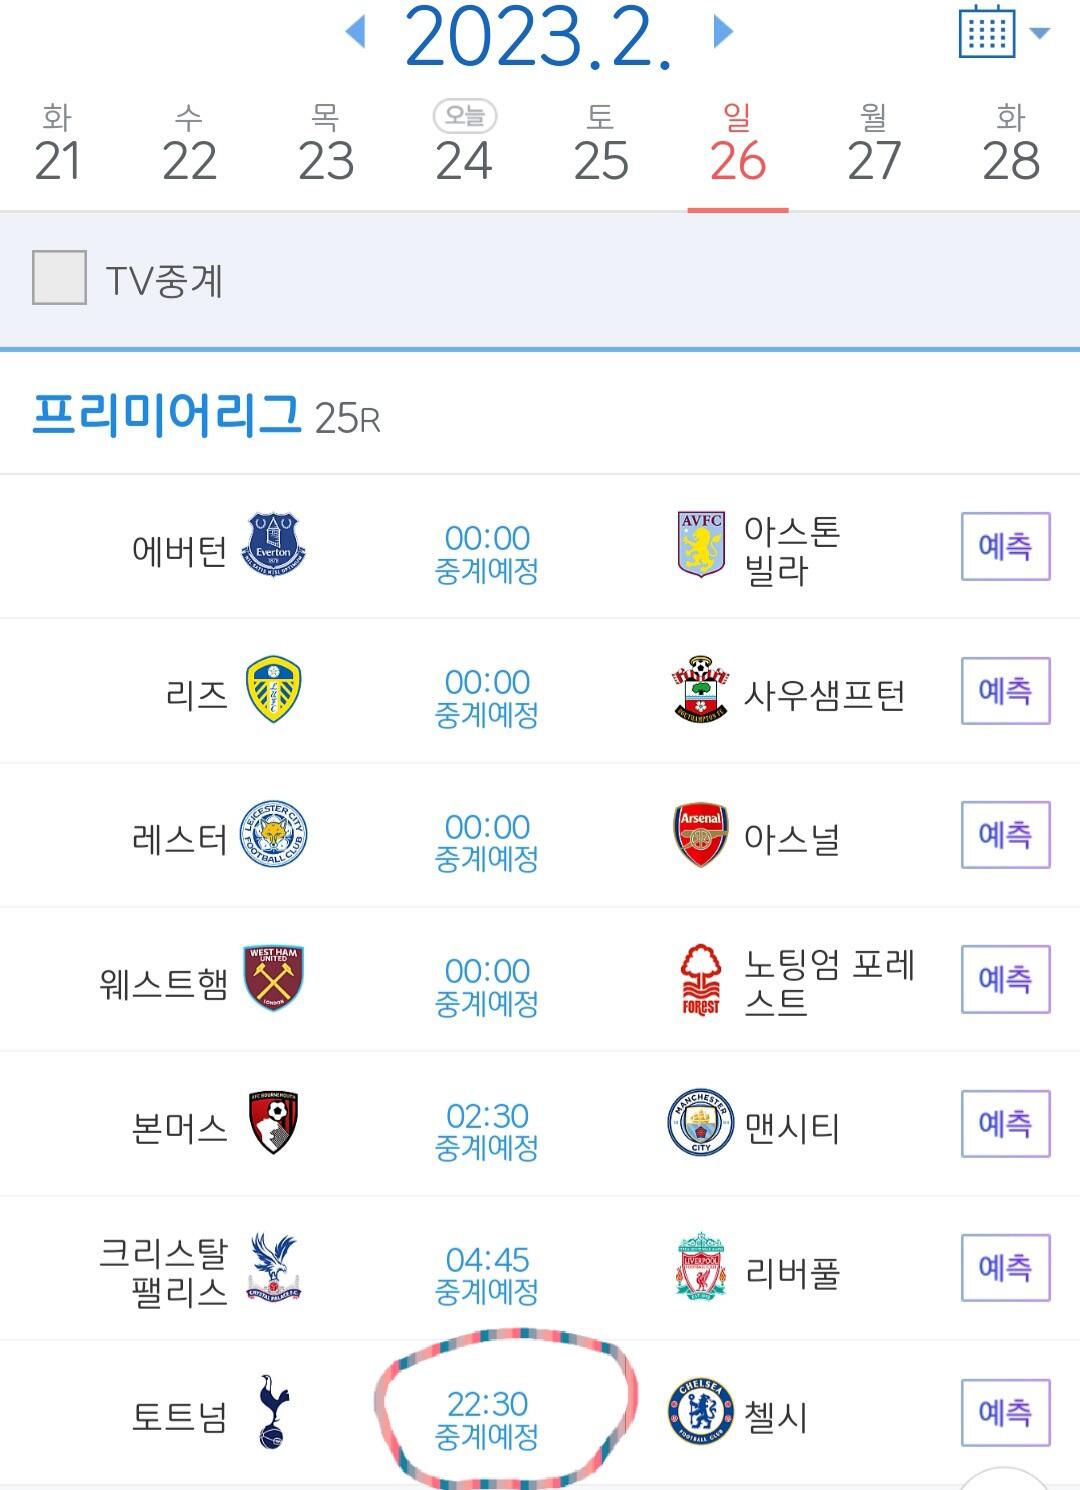The width and height of the screenshot is (1080, 1490).
Task: Click the Arsenal club crest
Action: pyautogui.click(x=701, y=834)
